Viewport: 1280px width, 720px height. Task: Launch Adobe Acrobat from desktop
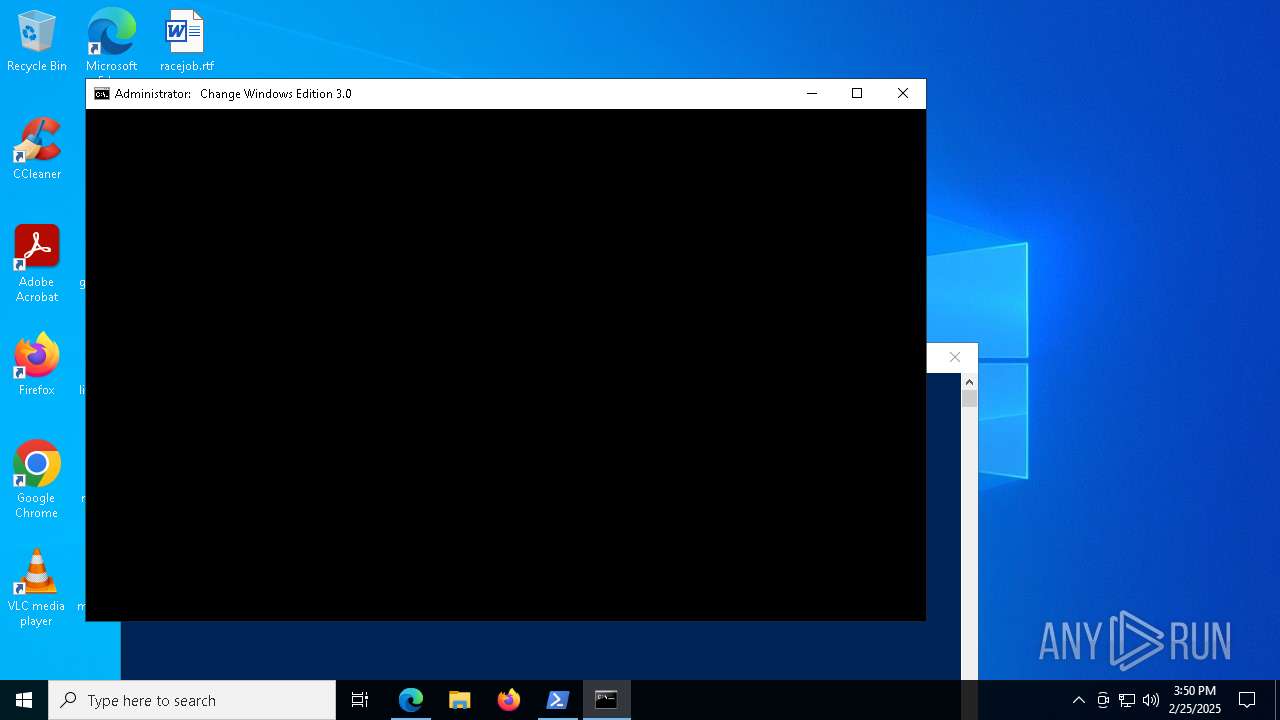tap(37, 264)
